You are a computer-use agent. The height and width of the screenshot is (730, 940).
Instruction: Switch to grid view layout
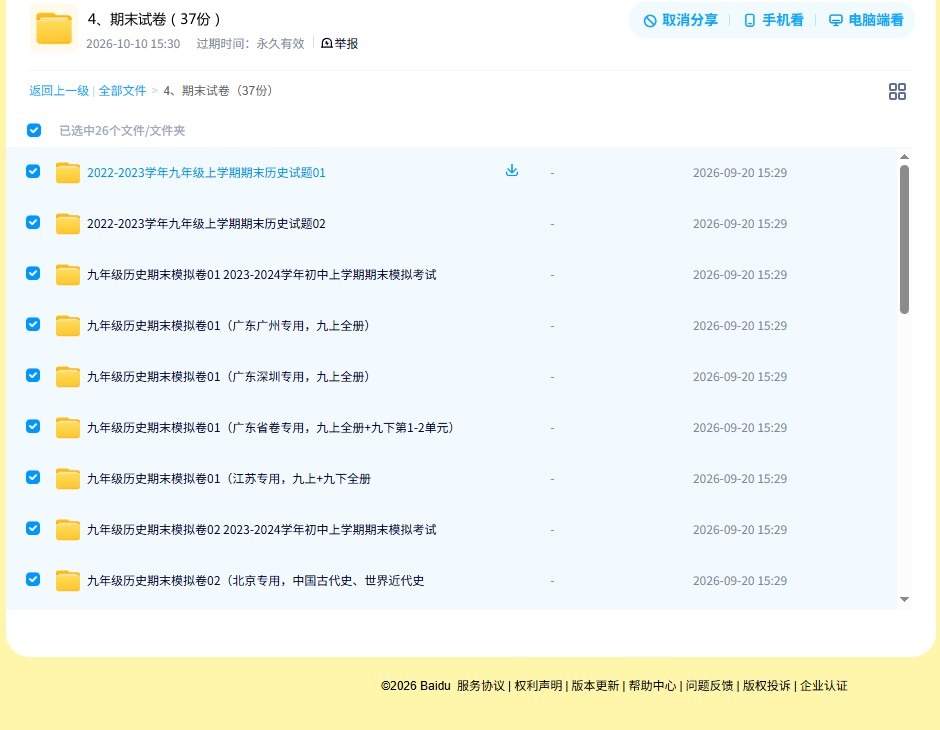(x=897, y=91)
